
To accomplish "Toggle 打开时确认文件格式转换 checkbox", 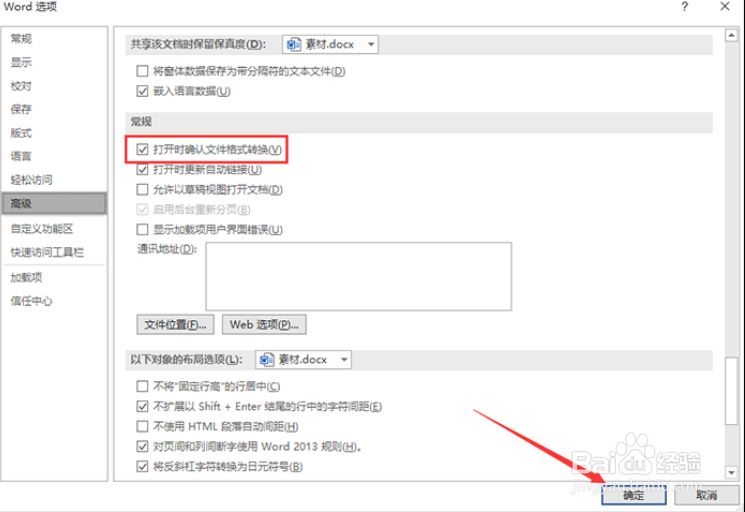I will tap(142, 150).
